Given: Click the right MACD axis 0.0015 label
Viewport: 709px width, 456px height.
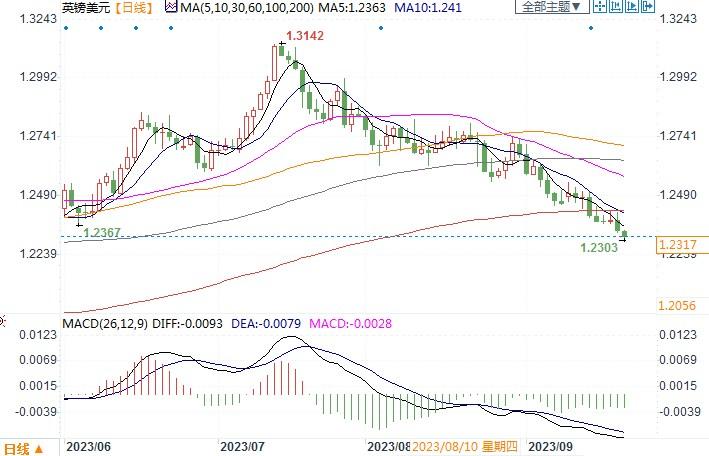Looking at the screenshot, I should pos(678,385).
